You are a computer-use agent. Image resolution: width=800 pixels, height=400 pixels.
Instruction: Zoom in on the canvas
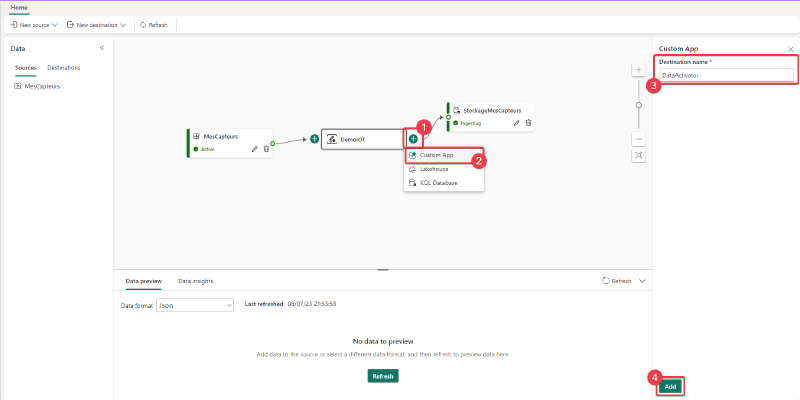[638, 69]
